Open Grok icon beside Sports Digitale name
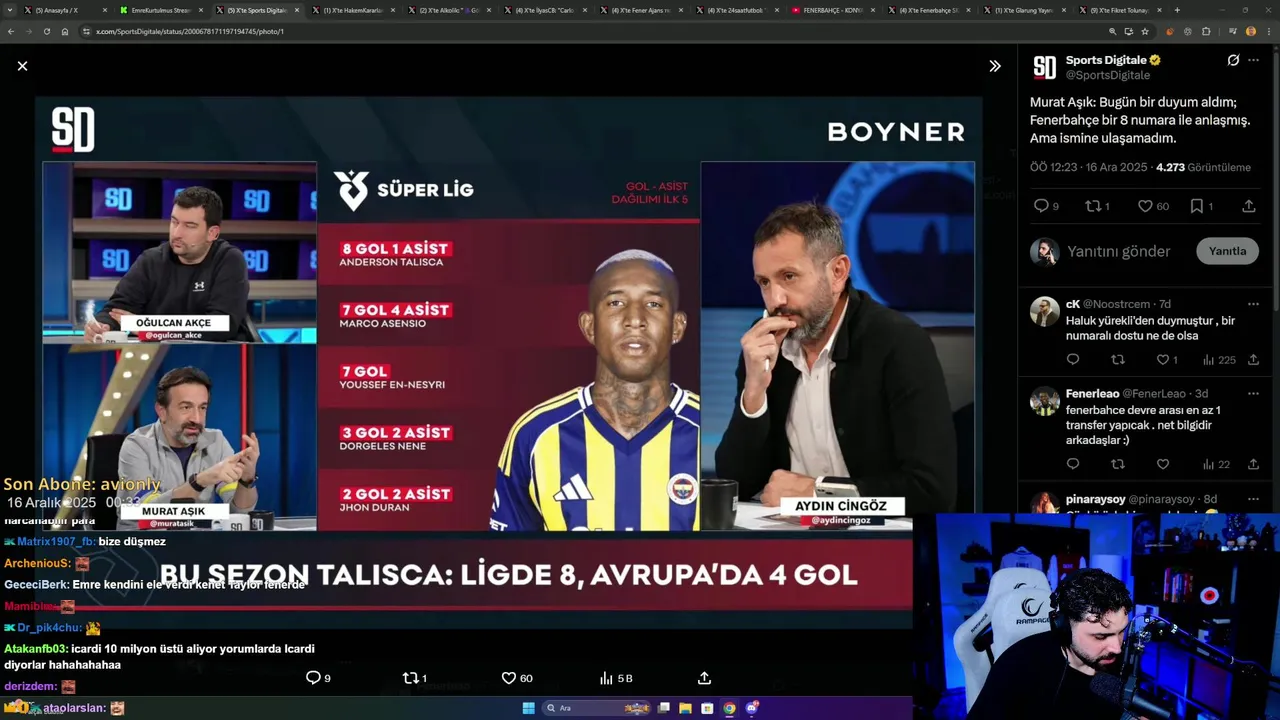Viewport: 1280px width, 720px height. (1233, 60)
